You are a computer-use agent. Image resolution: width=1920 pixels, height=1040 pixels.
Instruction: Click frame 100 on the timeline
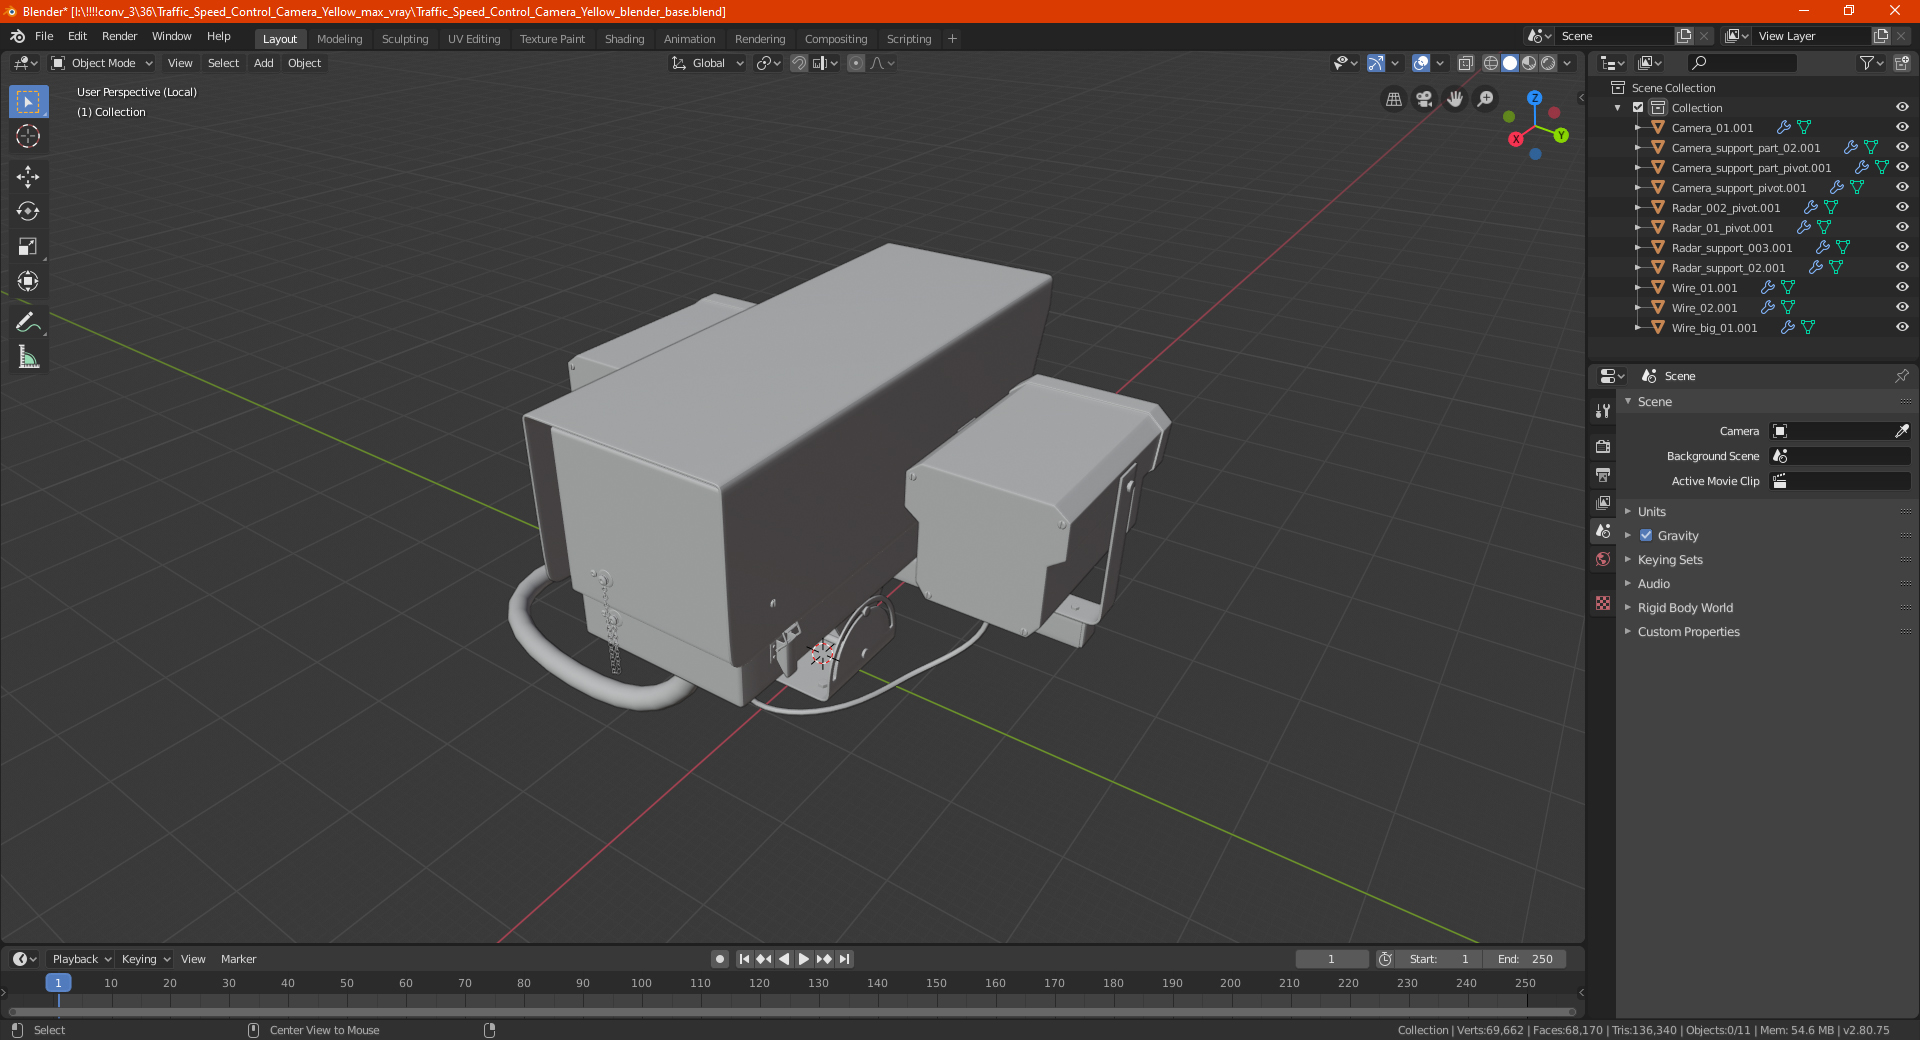(x=641, y=983)
